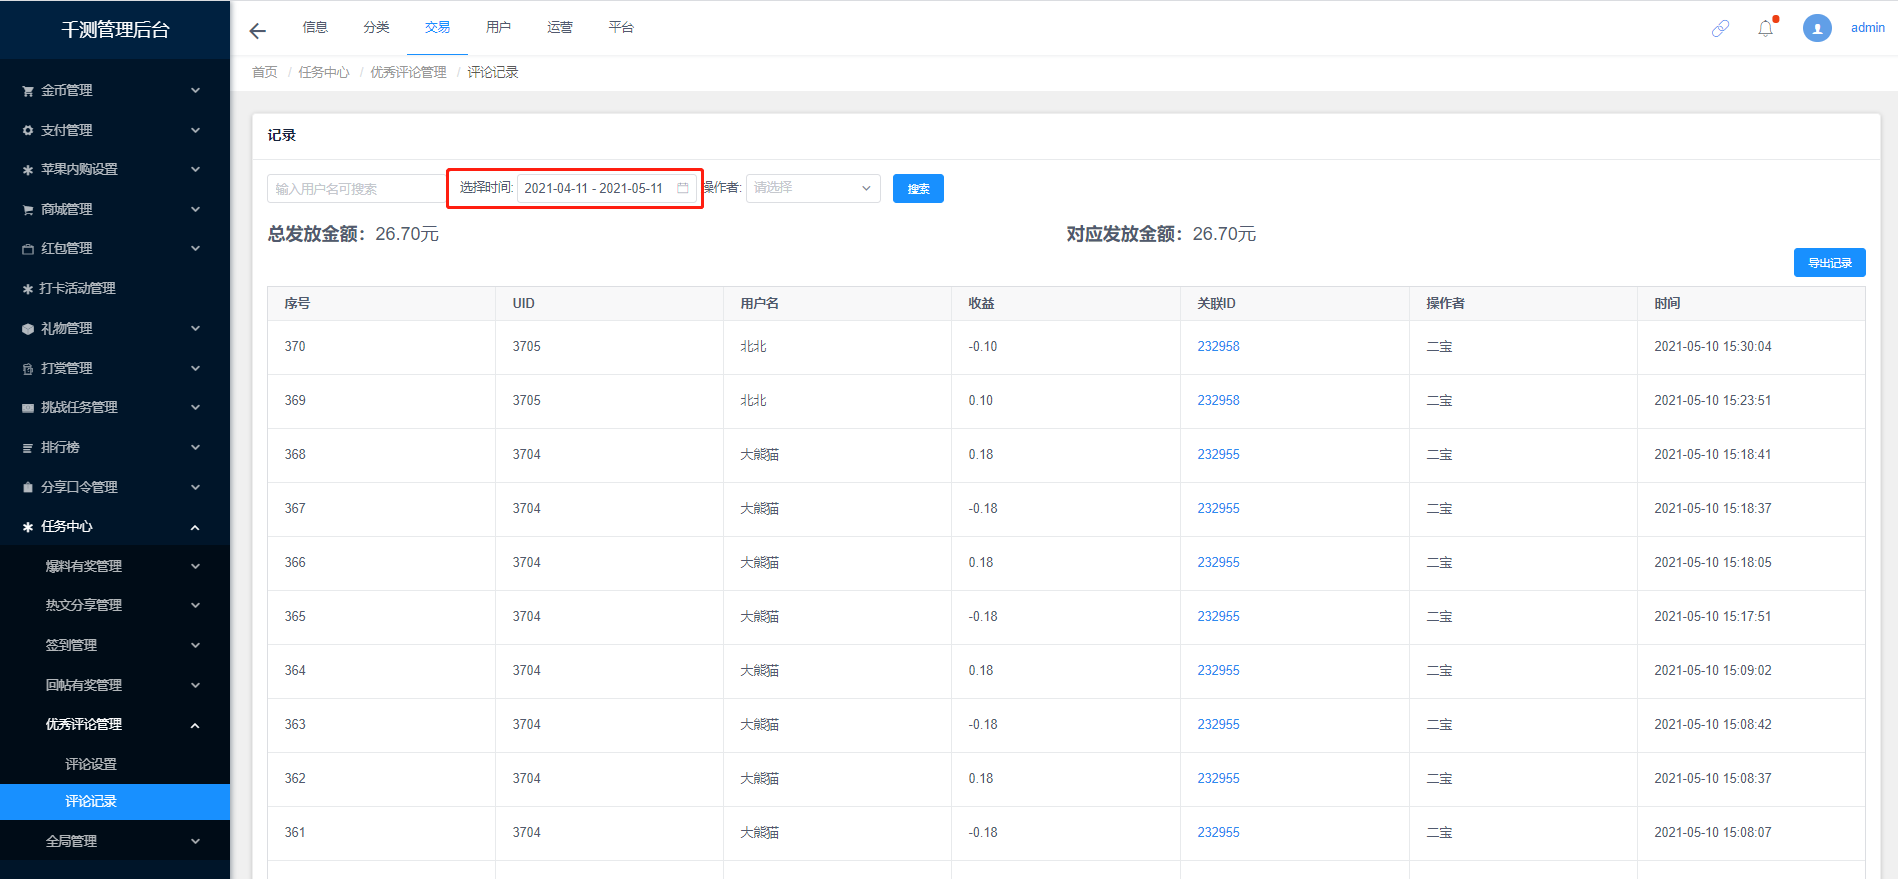The width and height of the screenshot is (1898, 879).
Task: Click 千测管理后台 title
Action: (x=115, y=29)
